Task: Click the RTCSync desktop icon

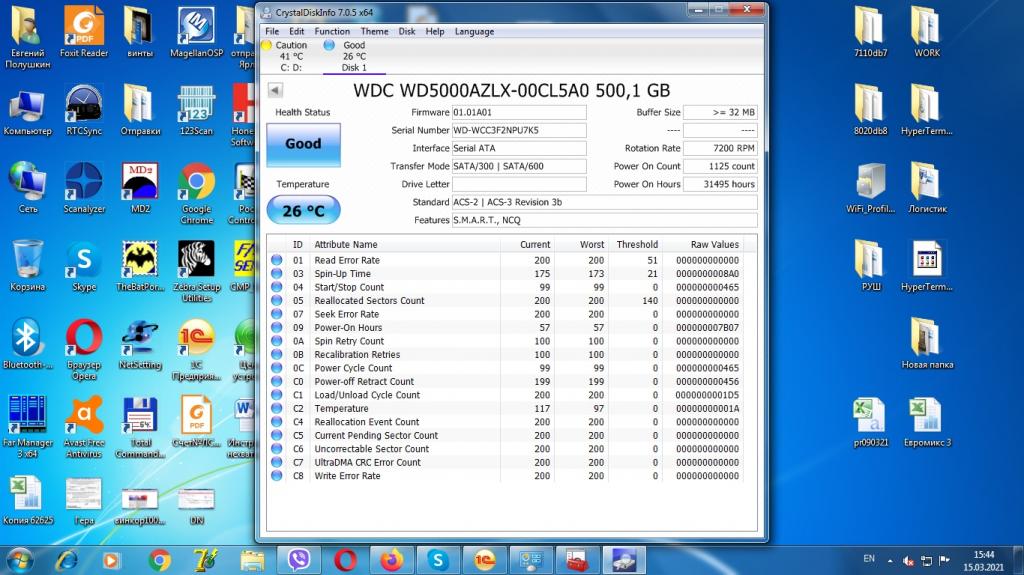Action: coord(84,109)
